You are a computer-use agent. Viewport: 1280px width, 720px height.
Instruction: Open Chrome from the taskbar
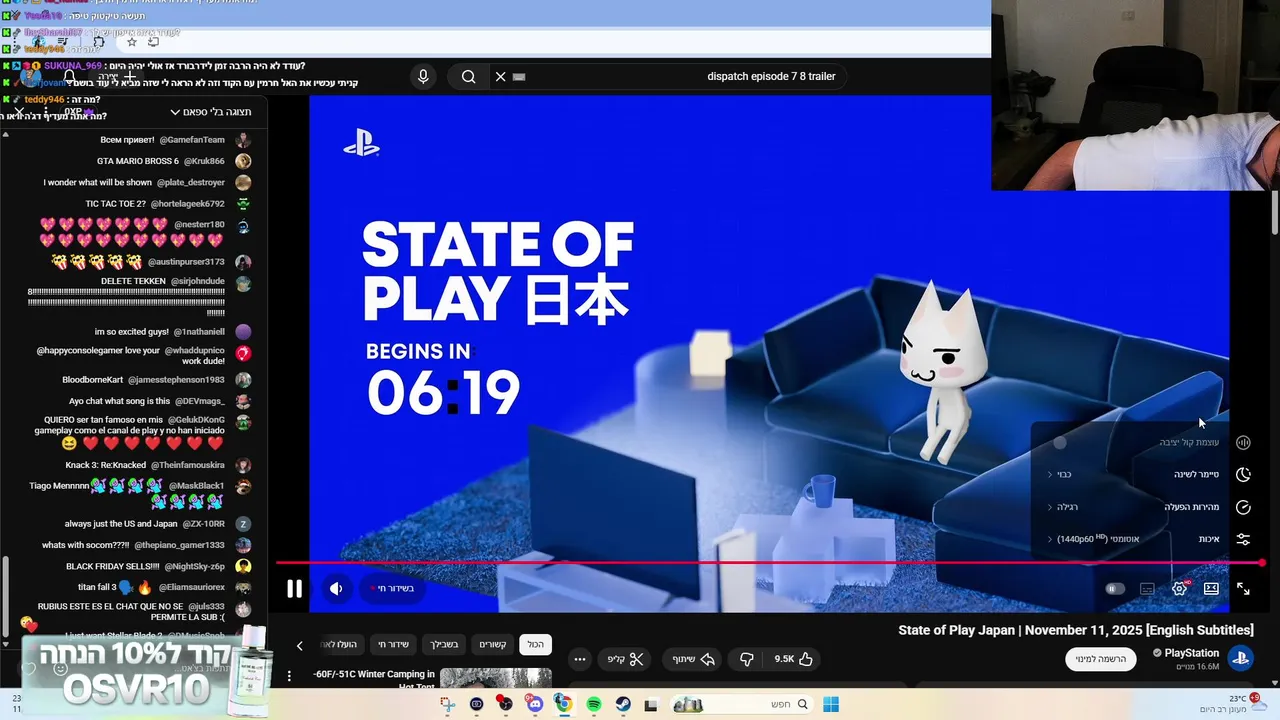(564, 705)
